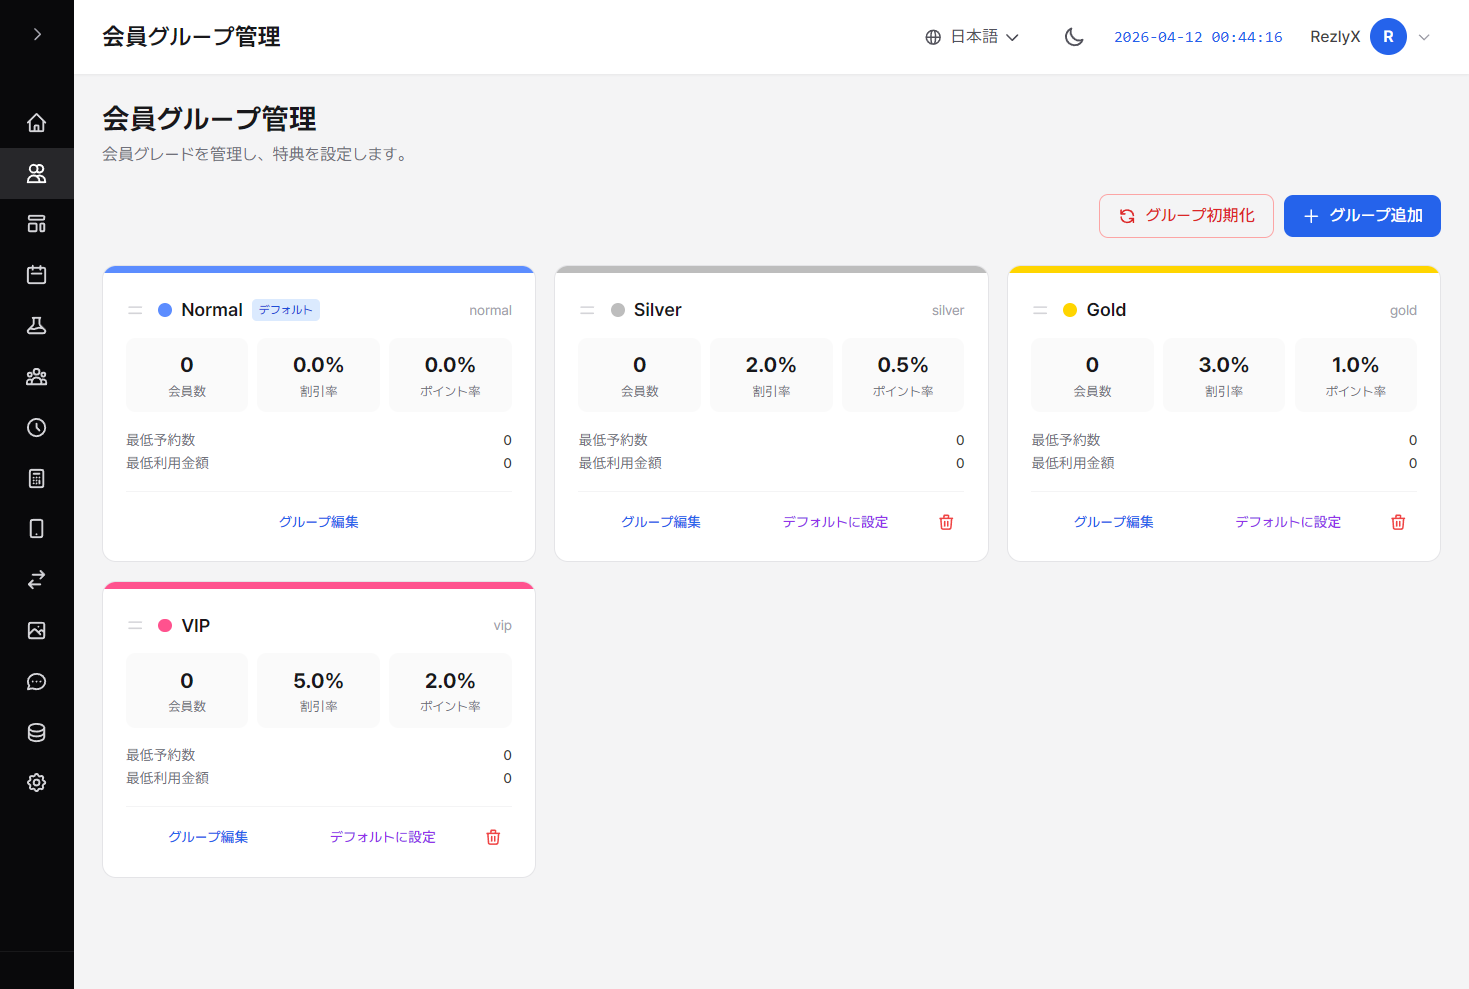Click the globe icon beside 日本語
1469x989 pixels.
pyautogui.click(x=933, y=37)
